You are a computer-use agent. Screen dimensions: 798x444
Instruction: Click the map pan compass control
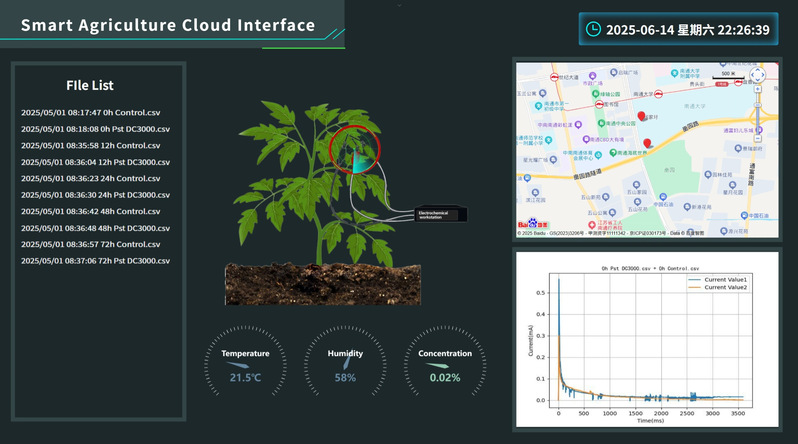click(x=757, y=75)
